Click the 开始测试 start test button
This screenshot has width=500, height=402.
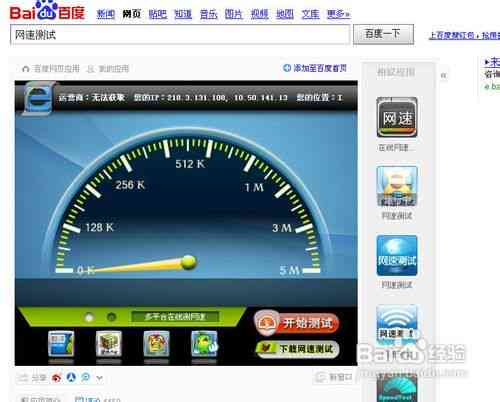pyautogui.click(x=297, y=323)
